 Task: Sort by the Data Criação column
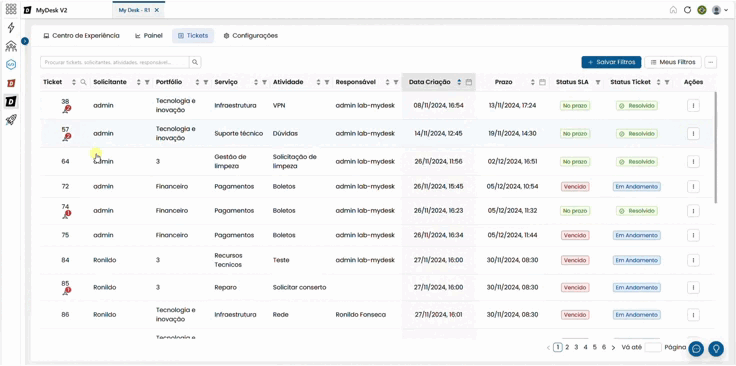pyautogui.click(x=459, y=82)
